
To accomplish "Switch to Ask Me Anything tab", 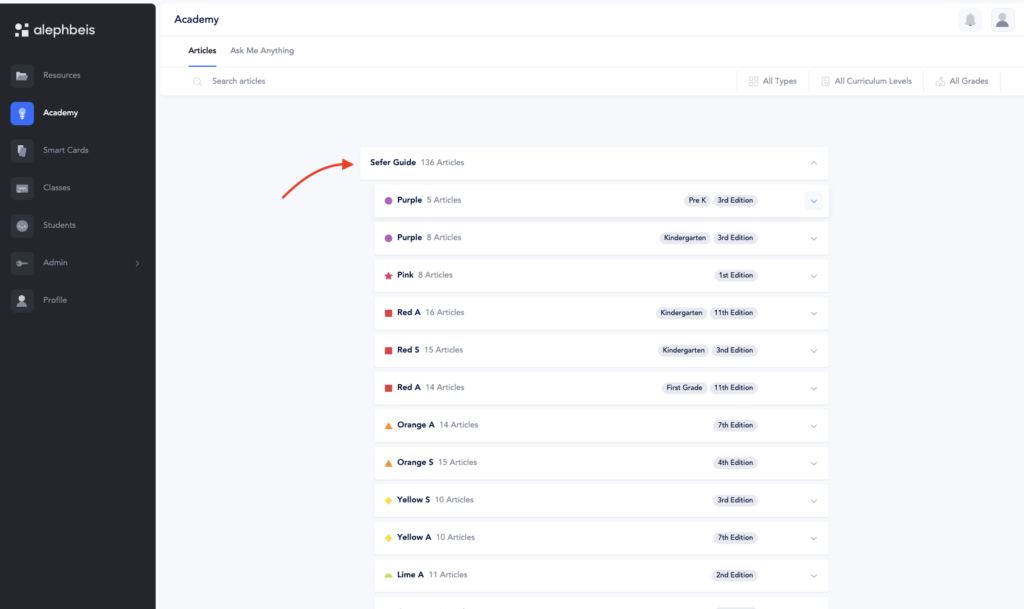I will tap(262, 51).
